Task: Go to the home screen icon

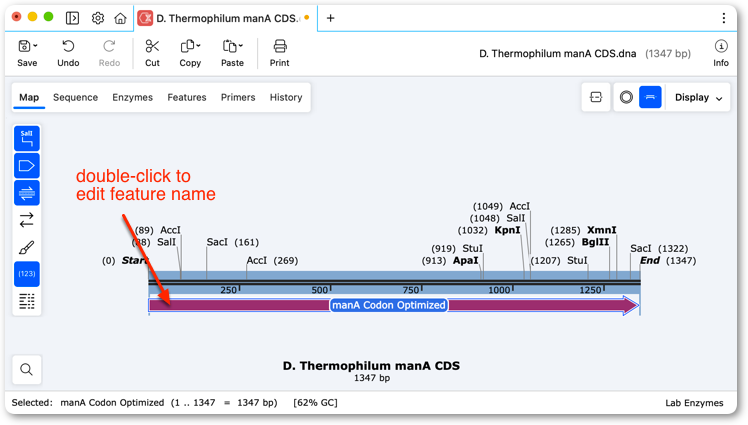Action: pos(120,18)
